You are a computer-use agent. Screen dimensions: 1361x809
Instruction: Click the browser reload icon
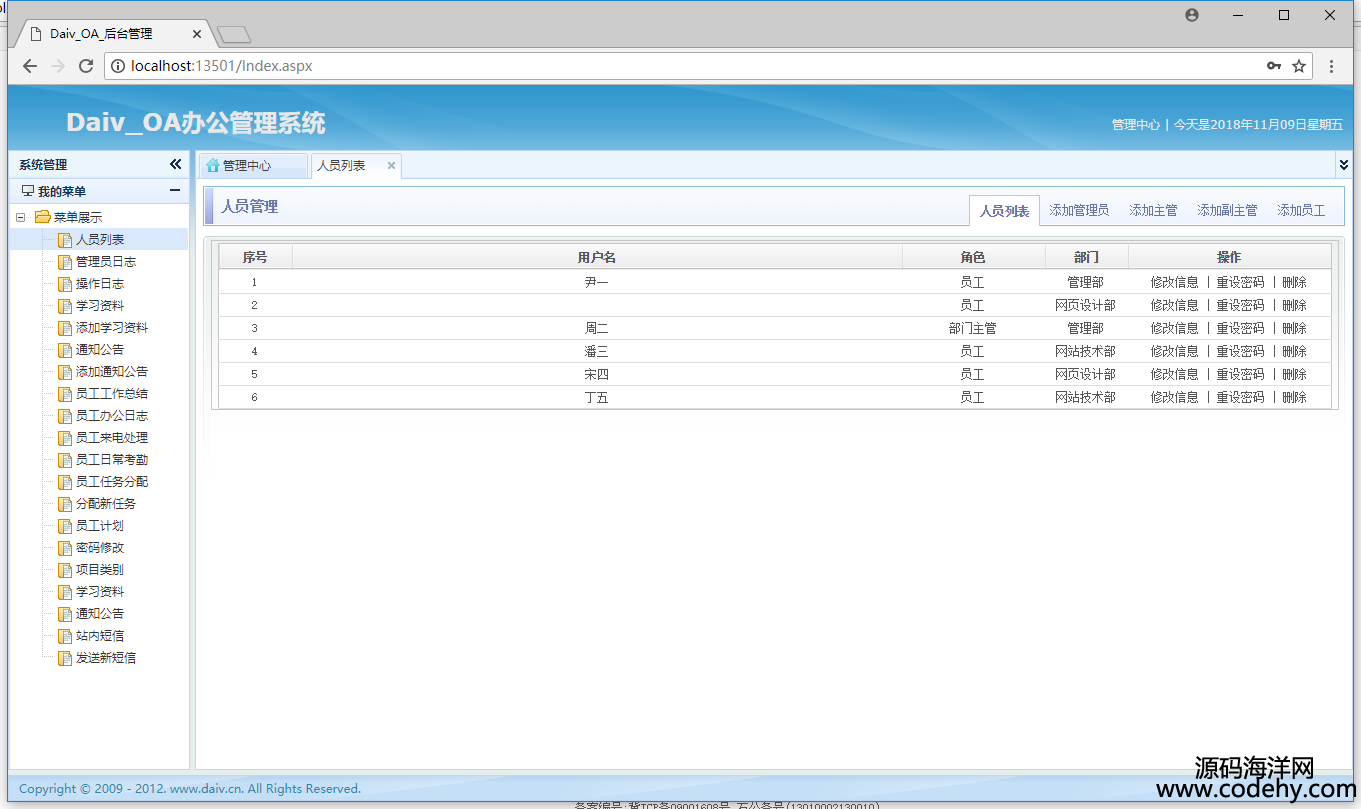[x=86, y=66]
